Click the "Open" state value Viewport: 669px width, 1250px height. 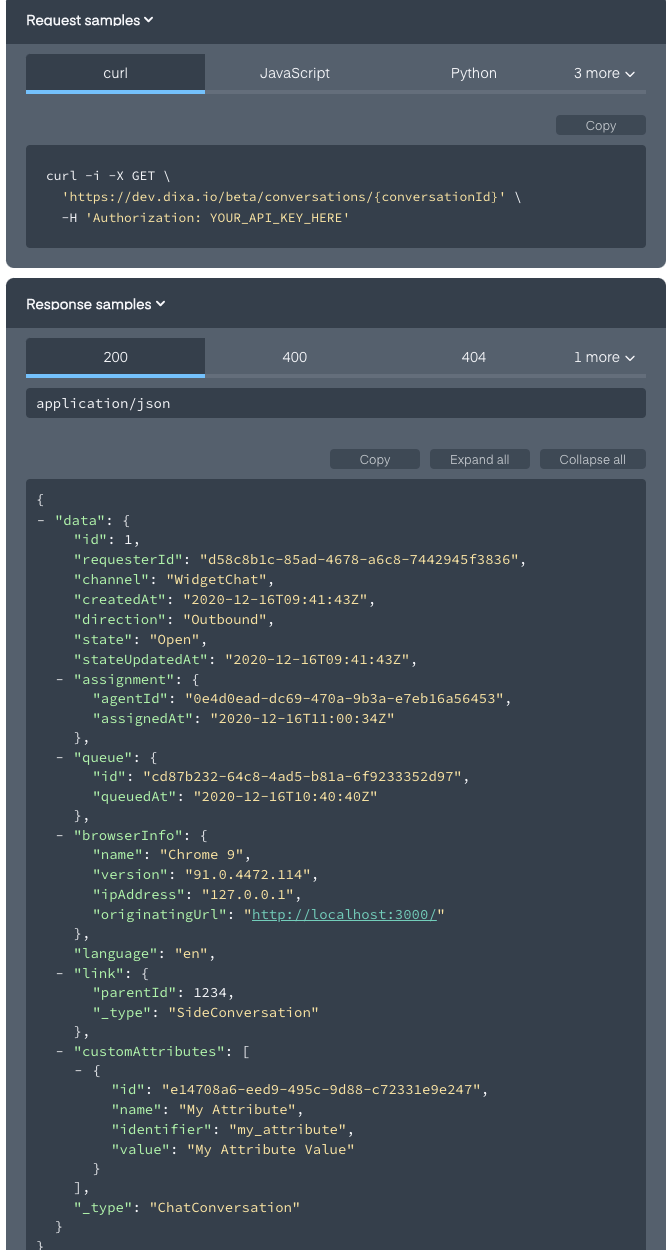pyautogui.click(x=177, y=639)
